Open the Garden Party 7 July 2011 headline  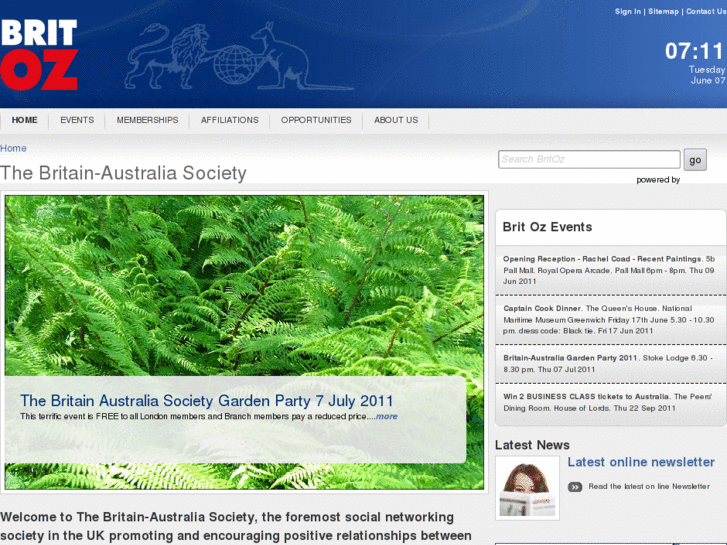(207, 401)
